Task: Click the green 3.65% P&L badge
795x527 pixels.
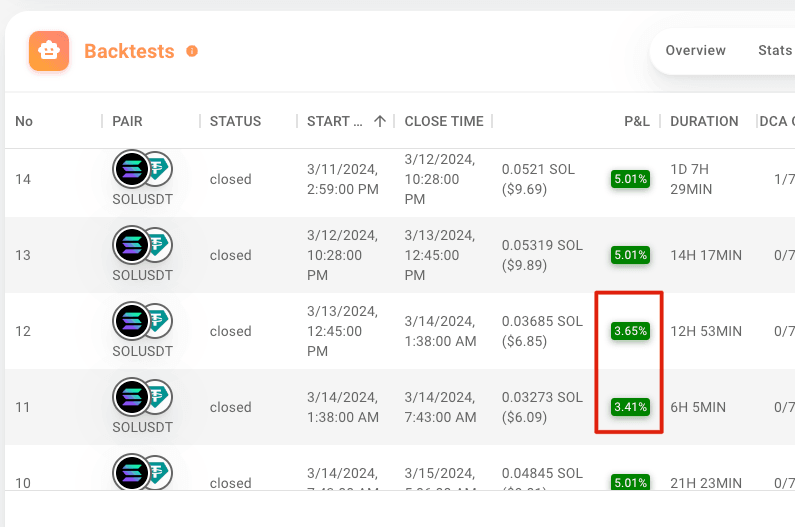Action: (631, 331)
